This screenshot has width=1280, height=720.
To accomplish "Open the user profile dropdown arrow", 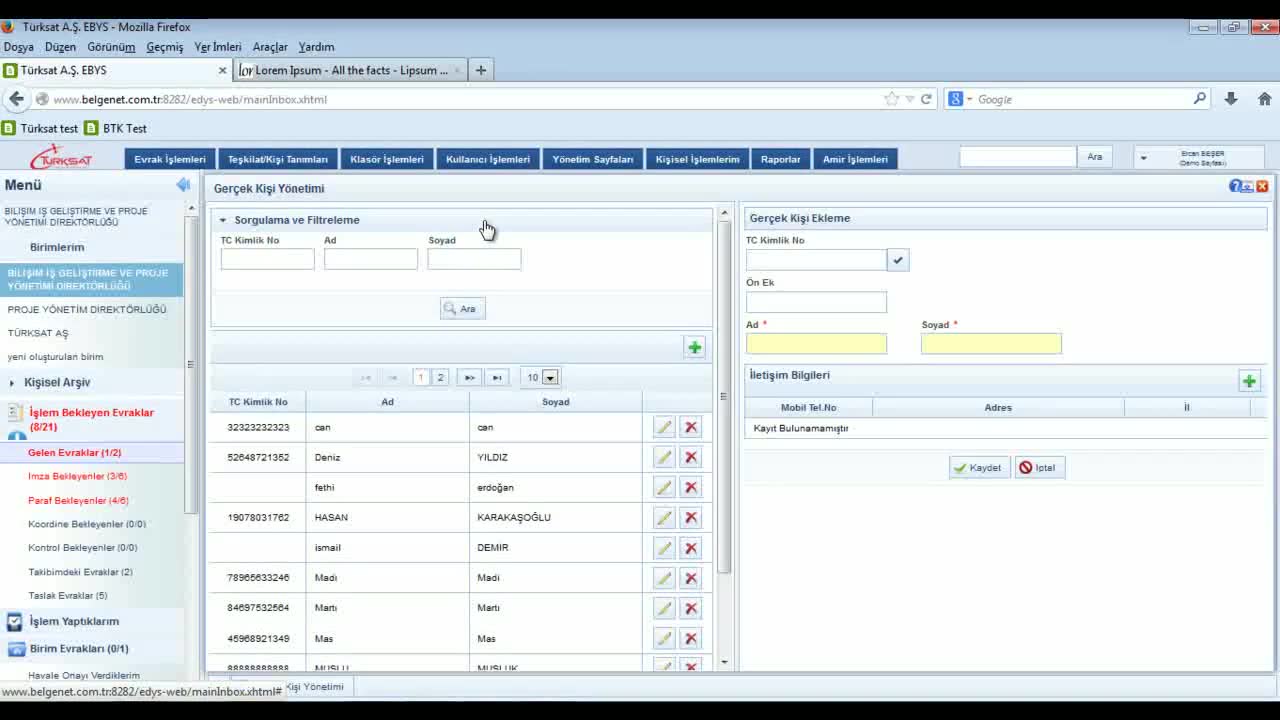I will pyautogui.click(x=1143, y=158).
